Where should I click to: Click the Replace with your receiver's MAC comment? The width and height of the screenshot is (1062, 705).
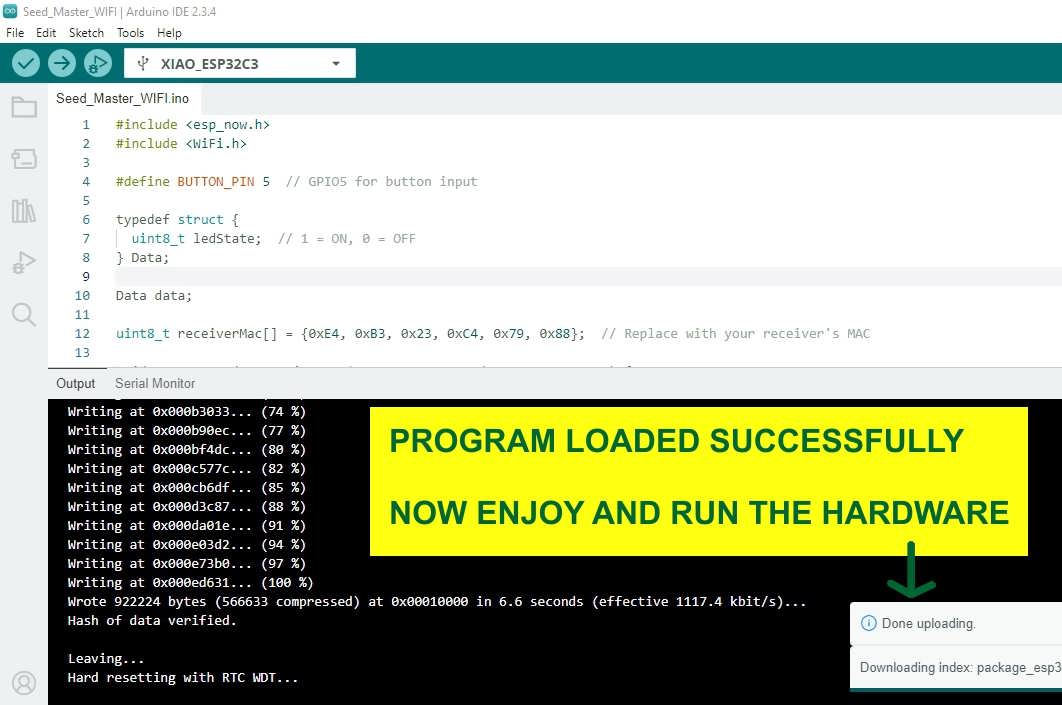click(x=736, y=333)
